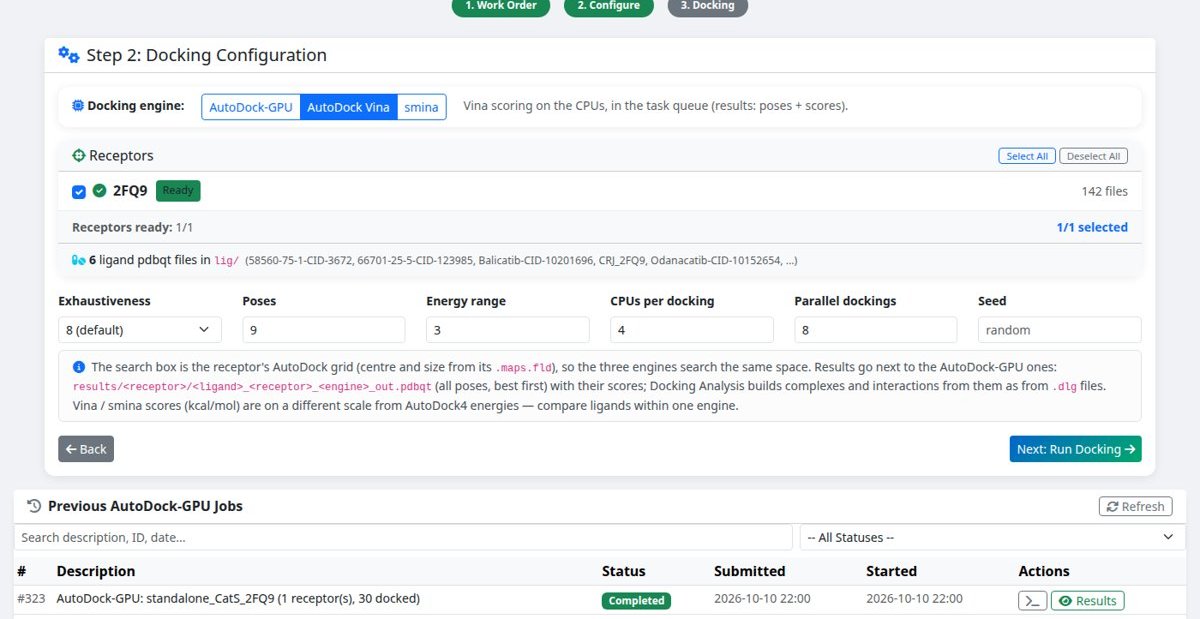Go to step 1. Work Order
This screenshot has width=1200, height=619.
pos(501,6)
